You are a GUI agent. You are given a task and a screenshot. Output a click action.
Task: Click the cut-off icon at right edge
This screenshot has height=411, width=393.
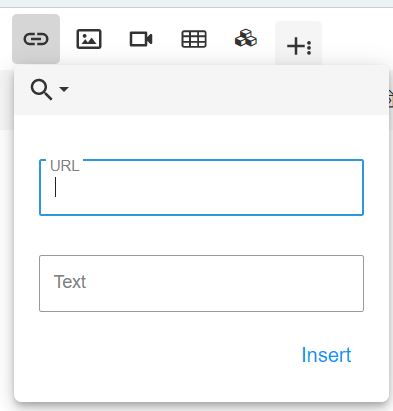(x=390, y=98)
